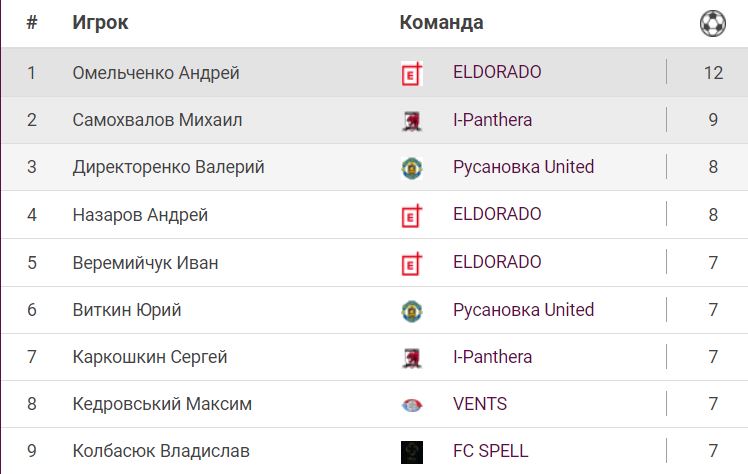Select player Директоренко Валерий
The height and width of the screenshot is (474, 748).
(168, 167)
